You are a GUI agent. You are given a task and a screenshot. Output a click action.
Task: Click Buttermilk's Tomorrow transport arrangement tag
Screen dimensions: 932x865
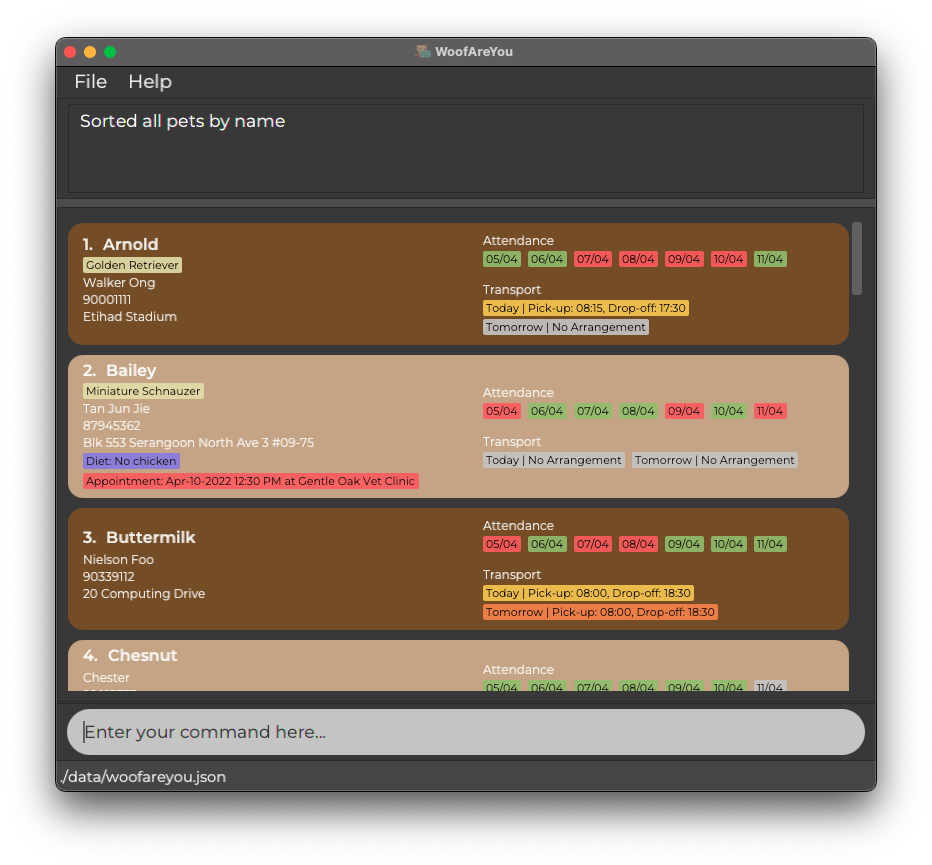point(597,612)
